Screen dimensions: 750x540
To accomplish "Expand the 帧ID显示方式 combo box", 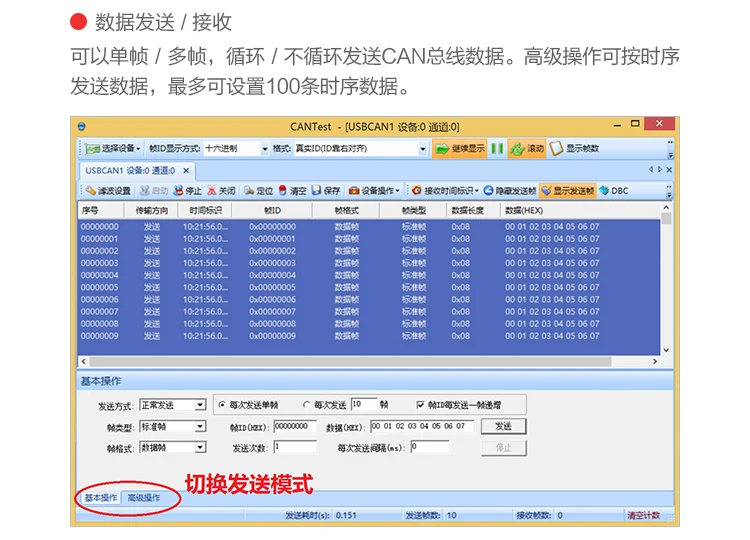I will 265,149.
